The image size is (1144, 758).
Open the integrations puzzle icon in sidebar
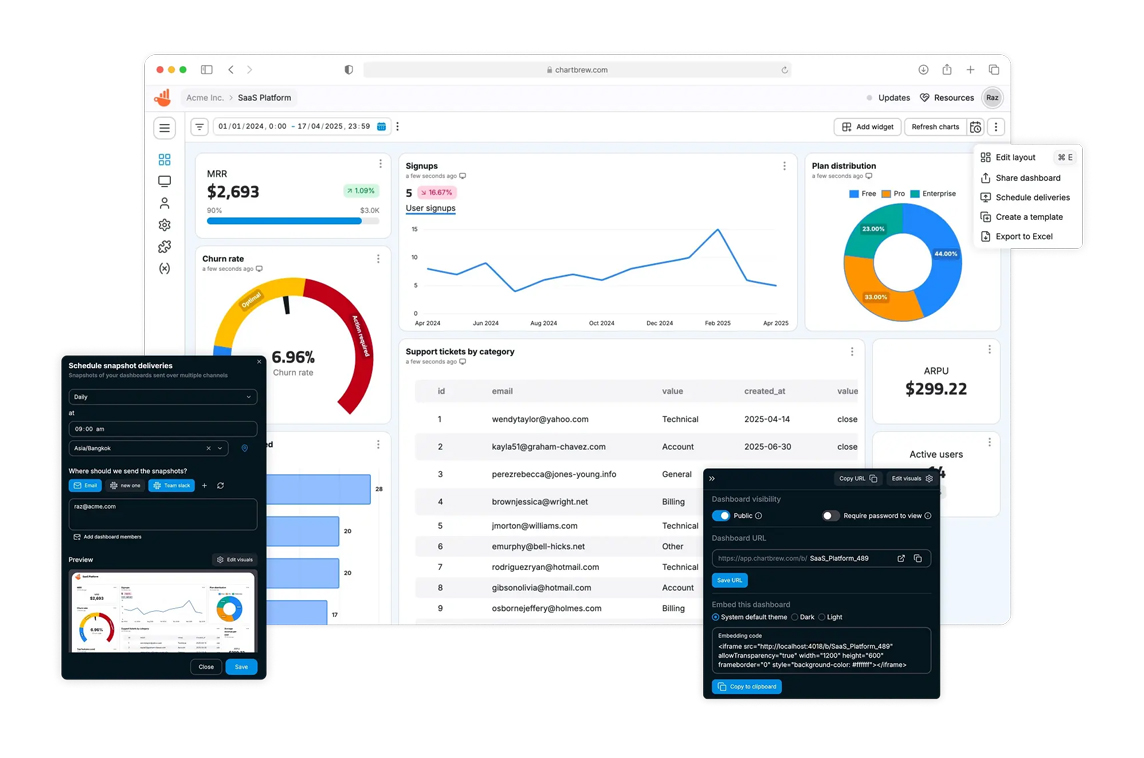coord(164,247)
